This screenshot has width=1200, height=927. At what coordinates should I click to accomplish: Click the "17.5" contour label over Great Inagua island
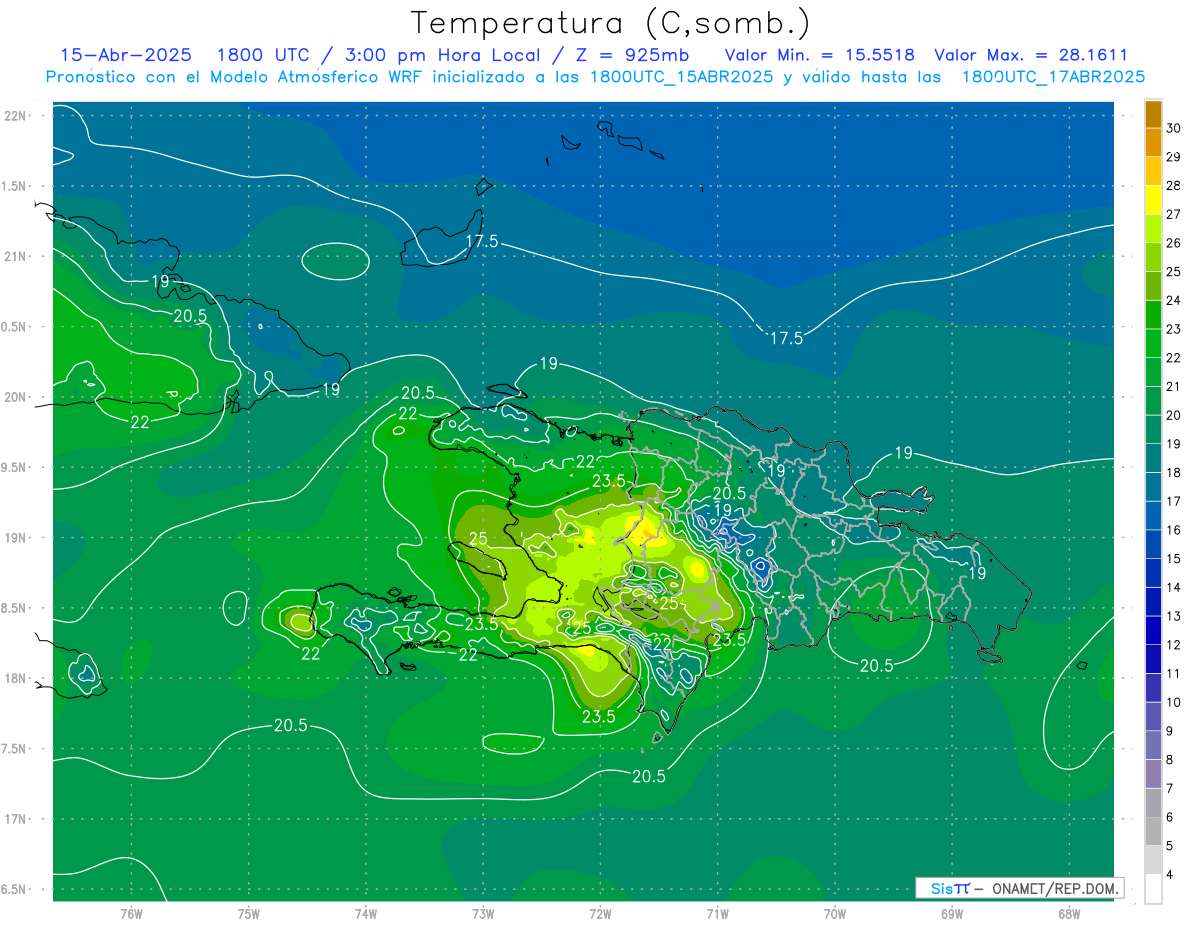(482, 242)
